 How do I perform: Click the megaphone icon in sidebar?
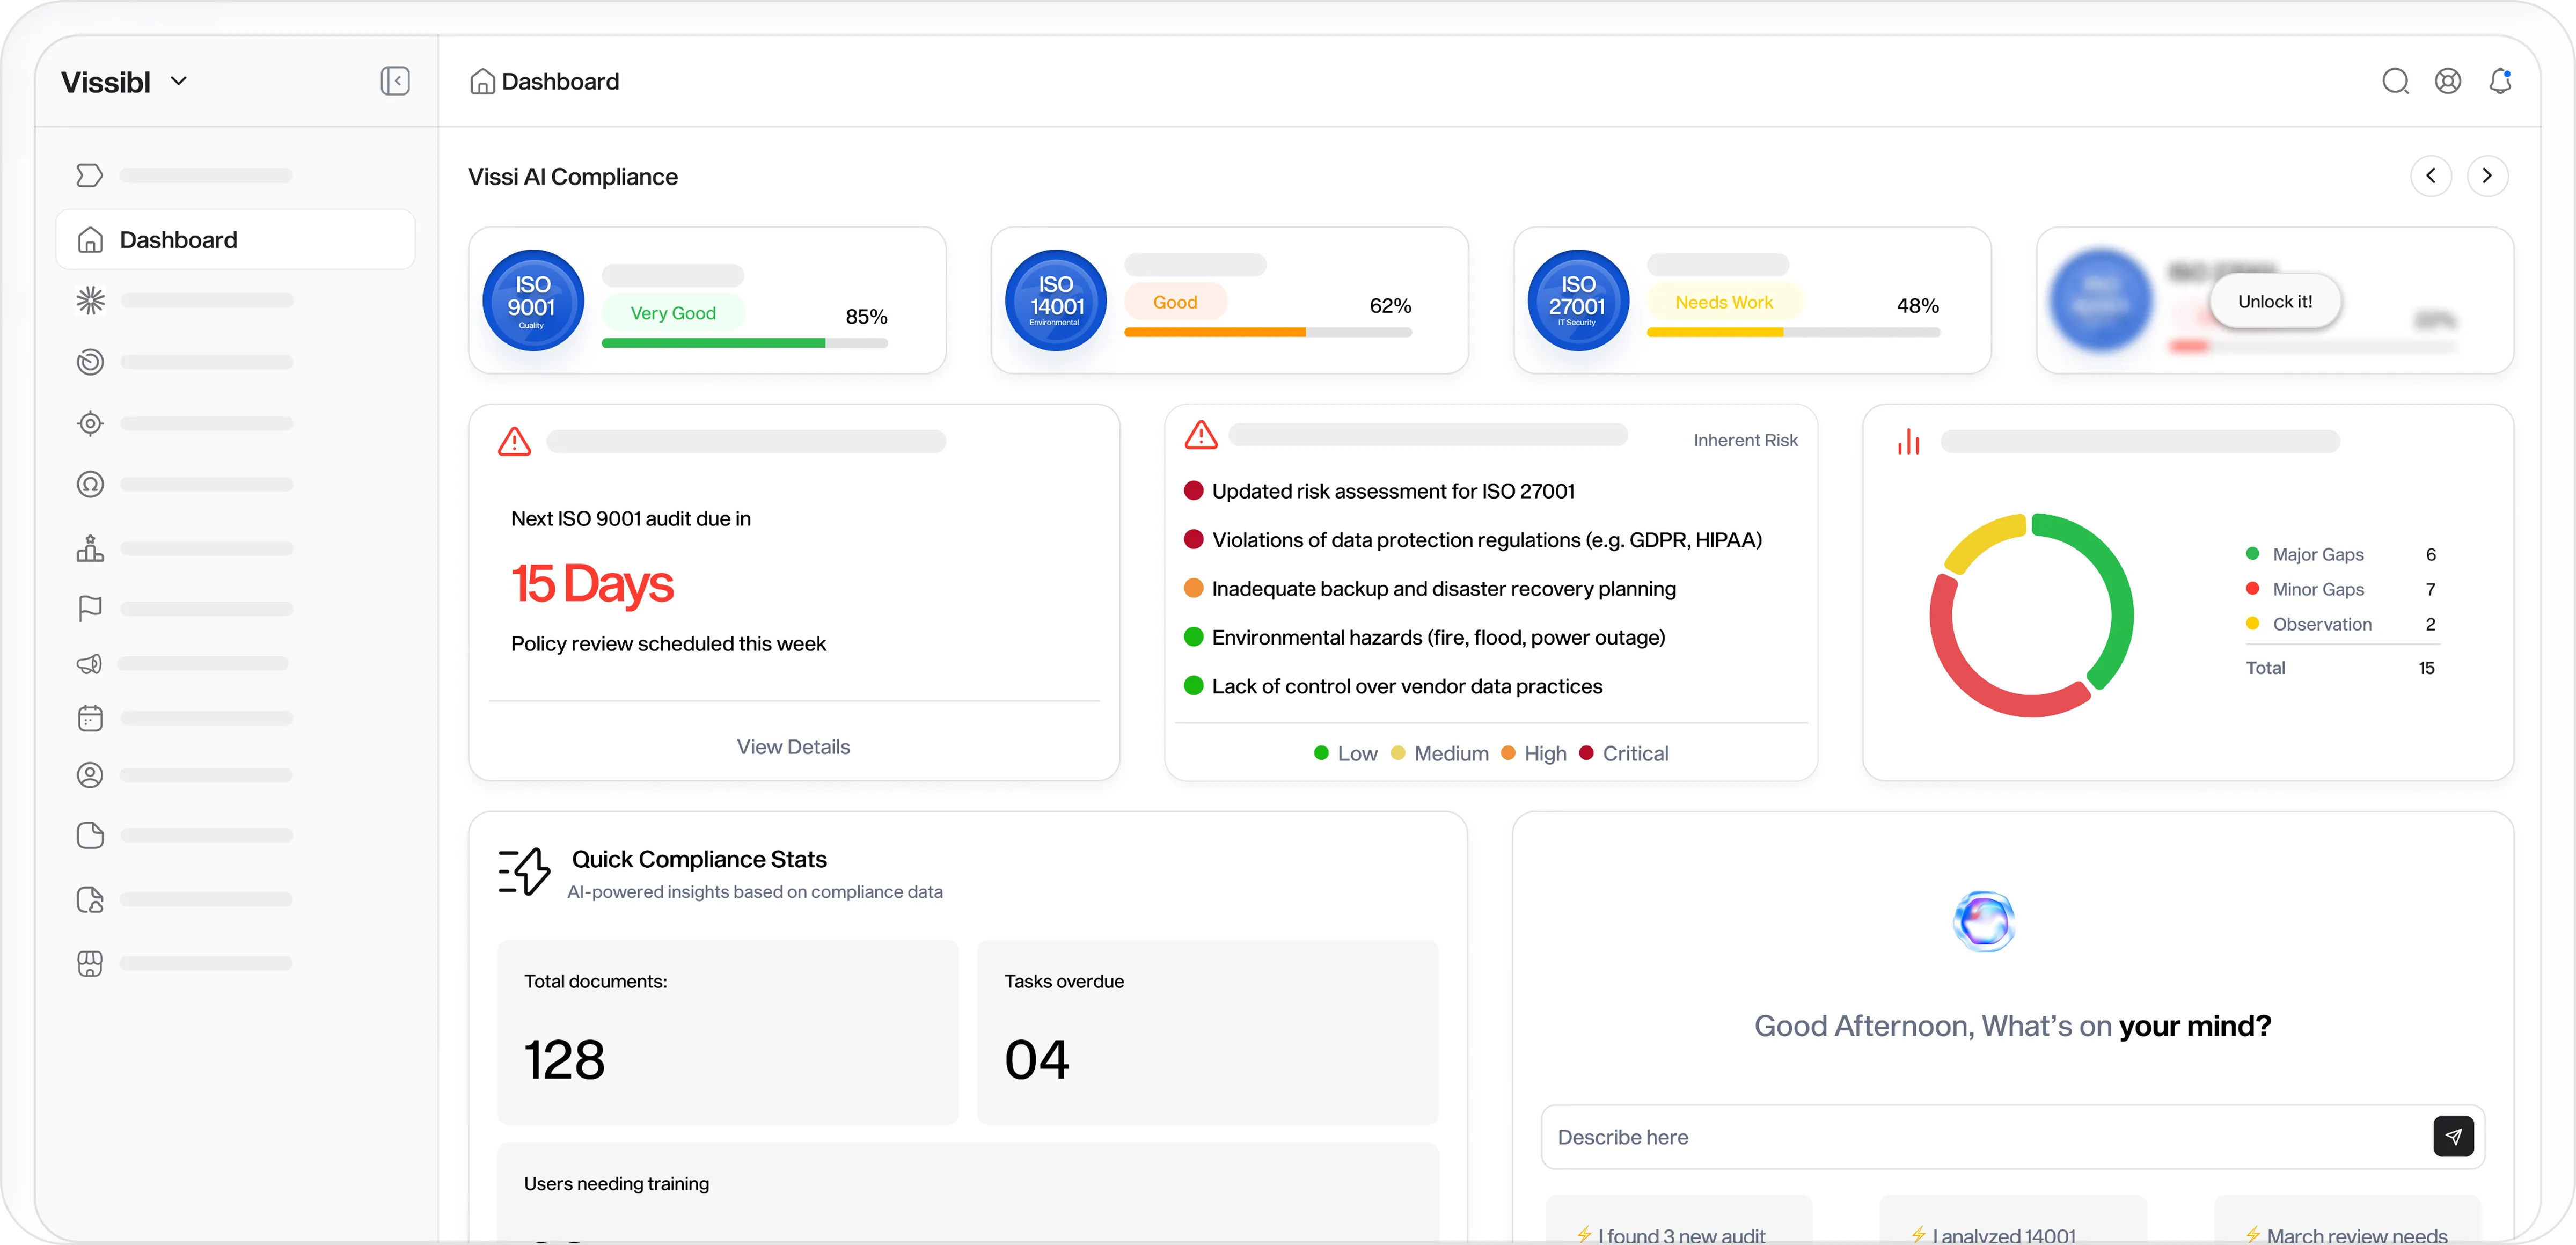point(90,664)
